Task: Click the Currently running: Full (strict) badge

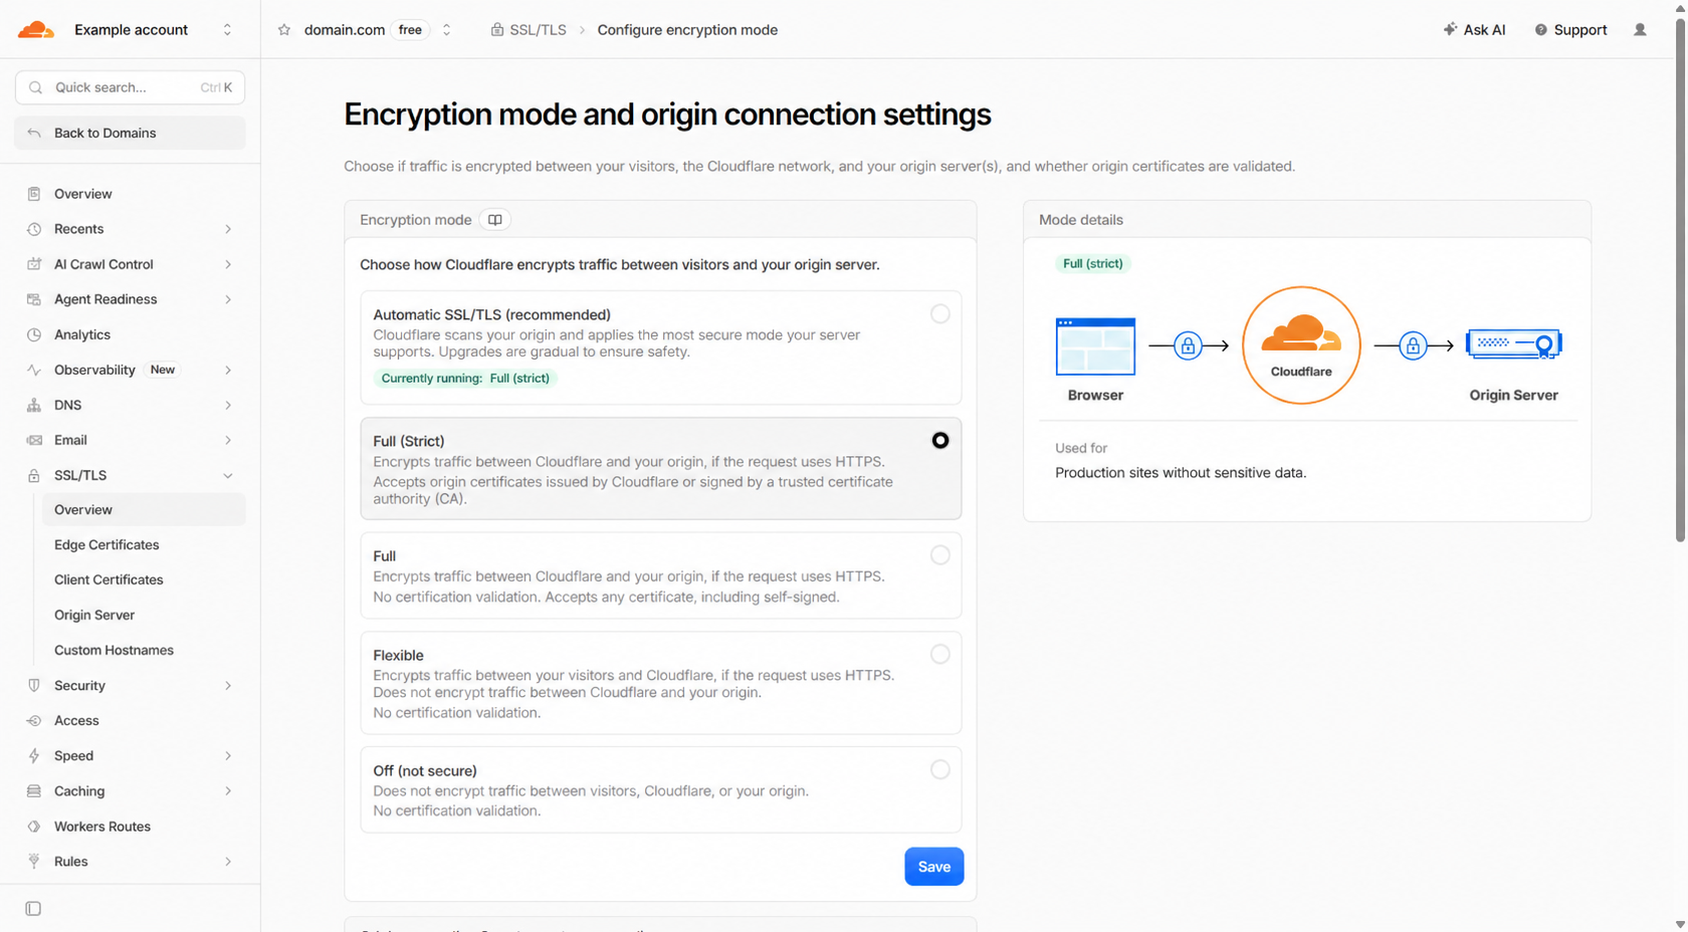Action: (x=465, y=378)
